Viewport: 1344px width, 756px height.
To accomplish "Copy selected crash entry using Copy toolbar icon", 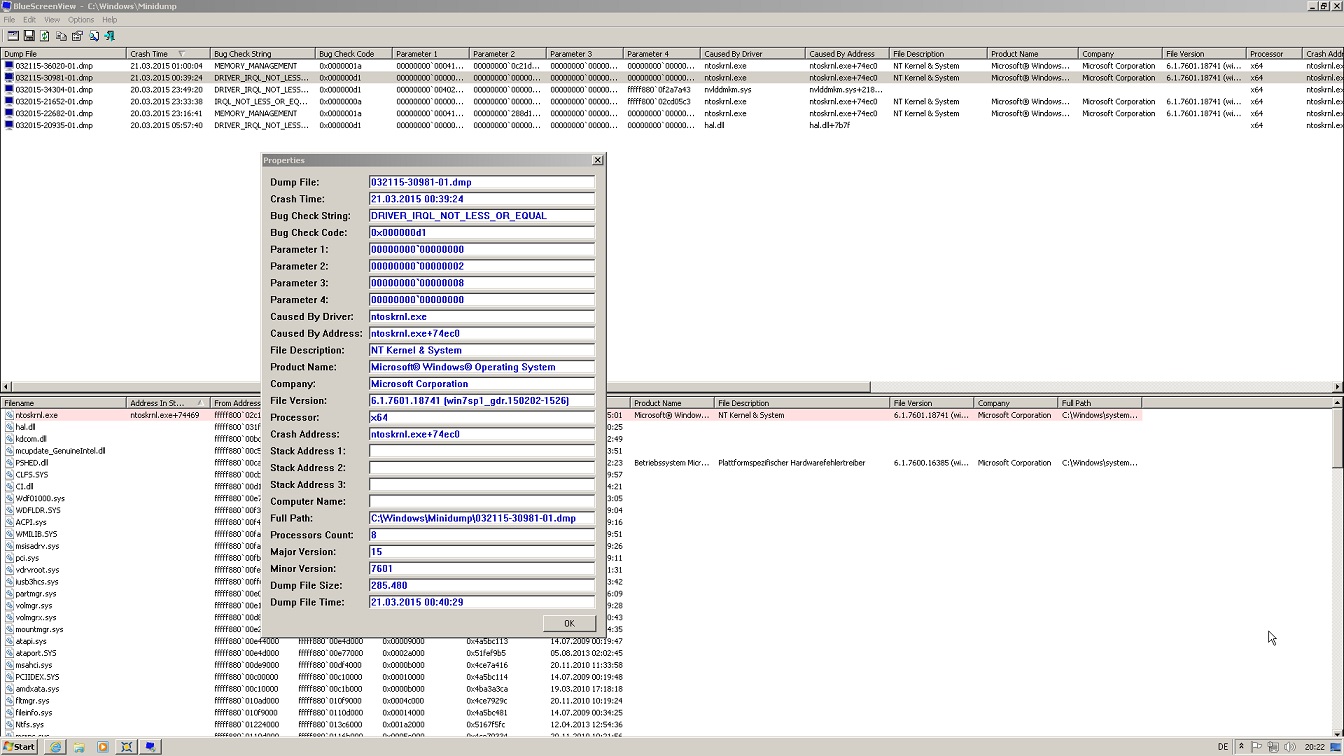I will 61,35.
